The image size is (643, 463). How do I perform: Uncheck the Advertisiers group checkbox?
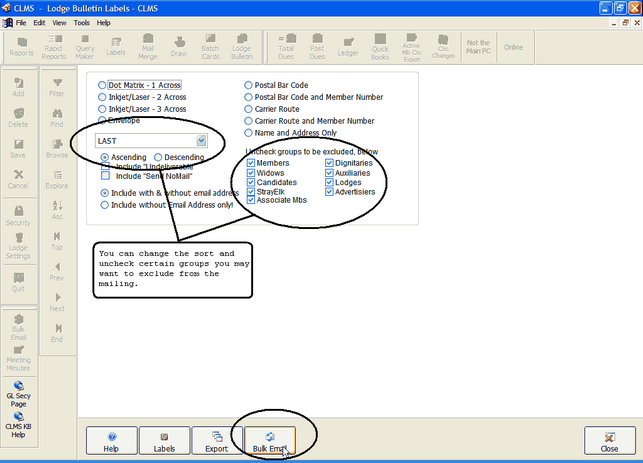click(x=329, y=191)
